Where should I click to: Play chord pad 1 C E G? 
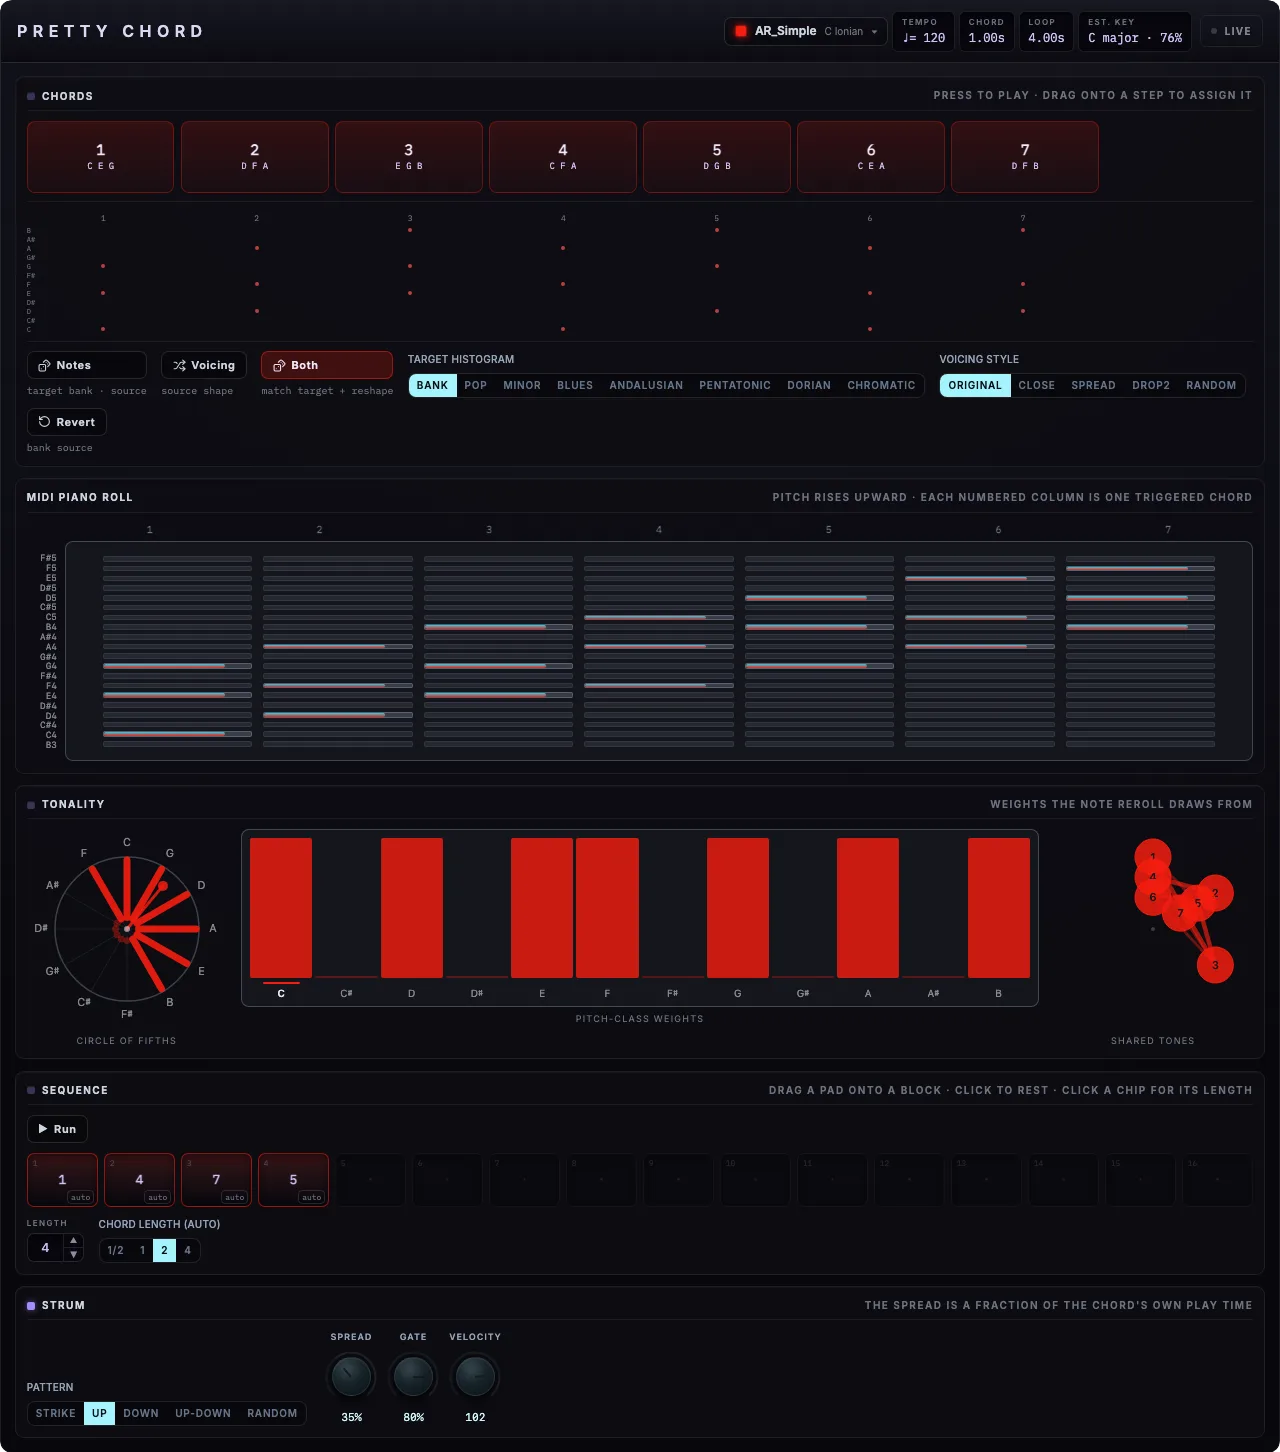[101, 157]
